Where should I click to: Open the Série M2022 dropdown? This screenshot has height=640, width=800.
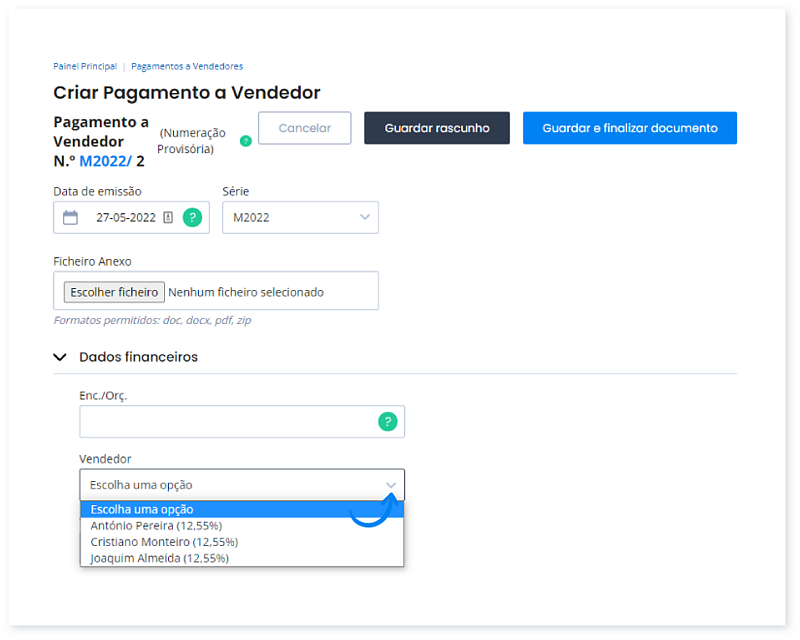coord(300,217)
